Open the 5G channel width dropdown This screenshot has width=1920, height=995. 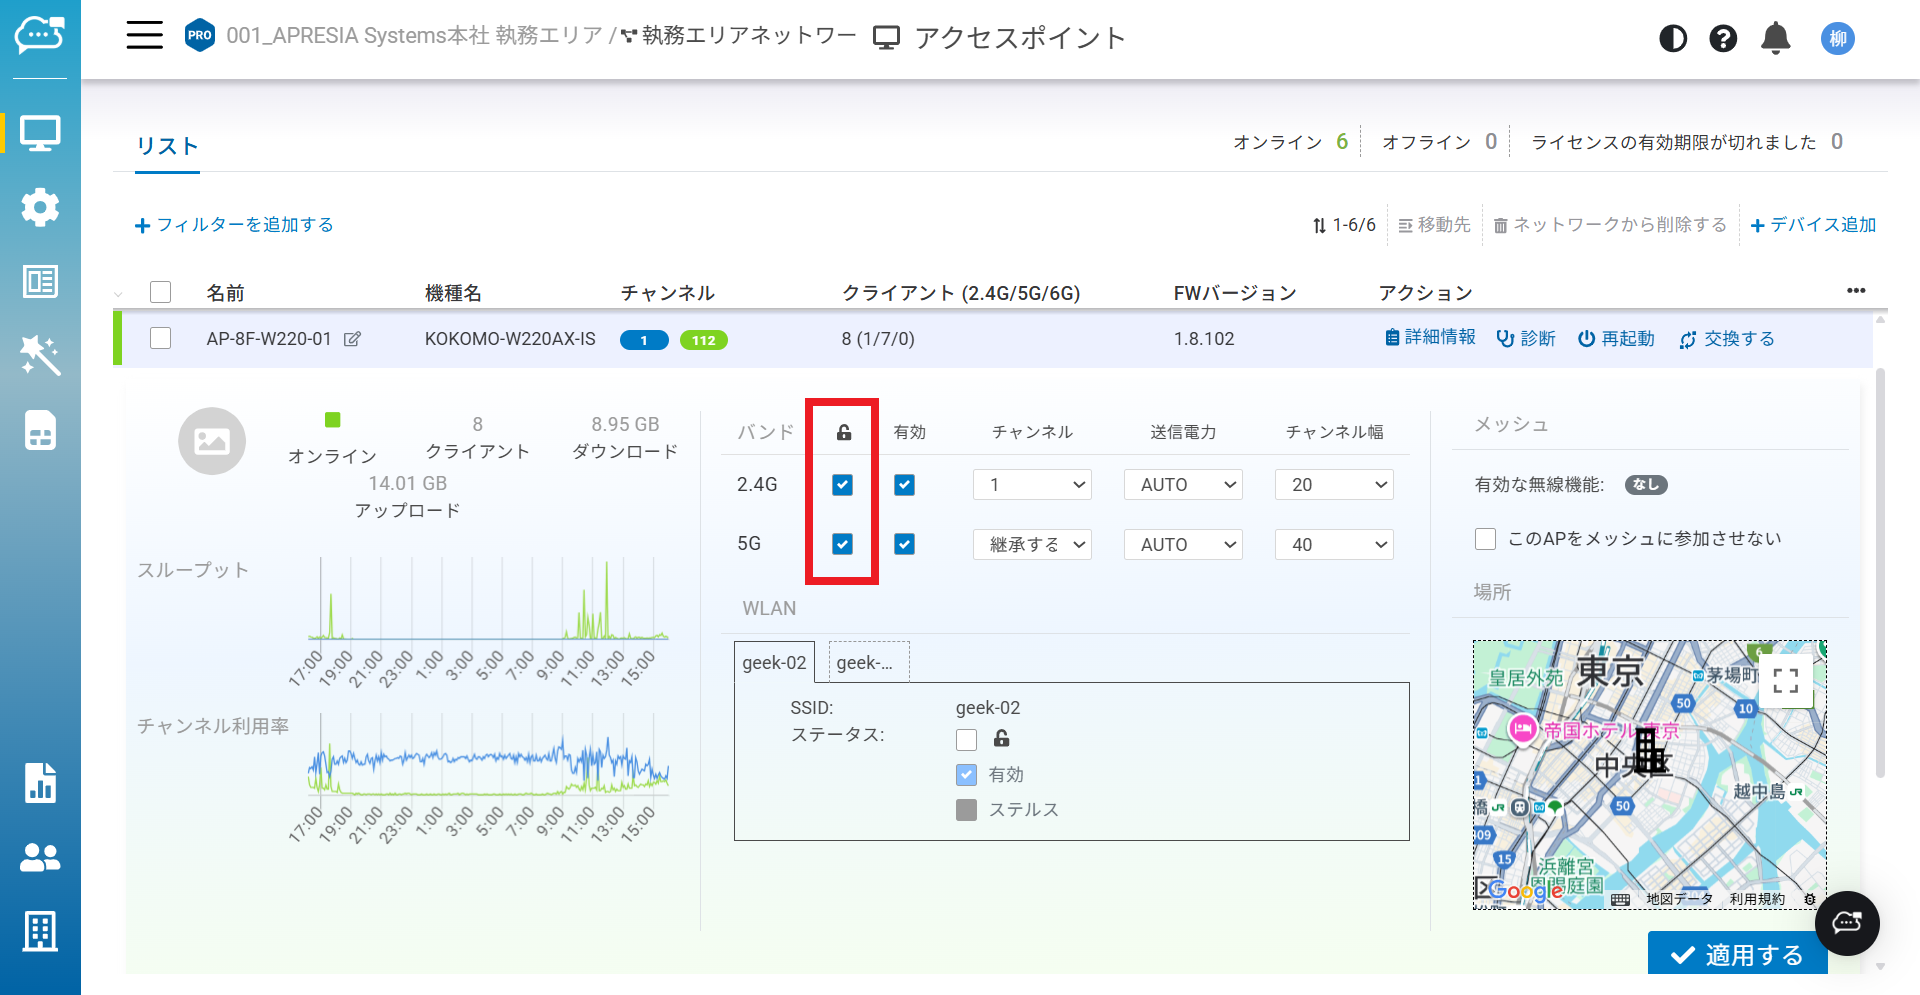click(x=1334, y=545)
